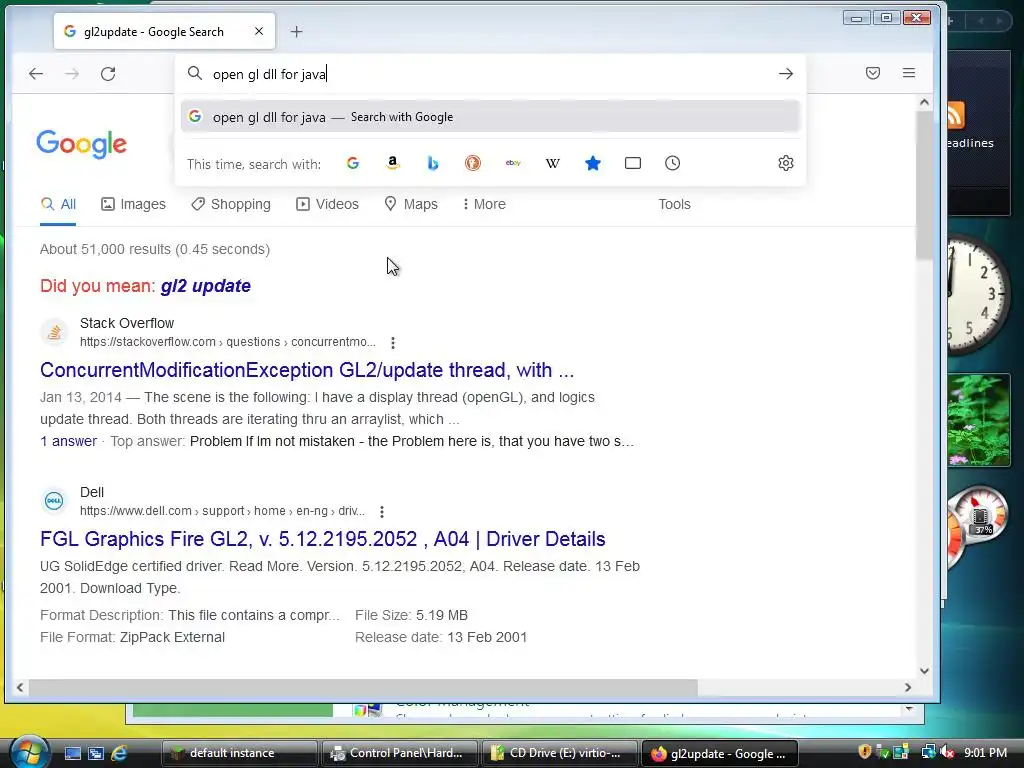
Task: Search in Bookmarks using star icon
Action: coord(592,163)
